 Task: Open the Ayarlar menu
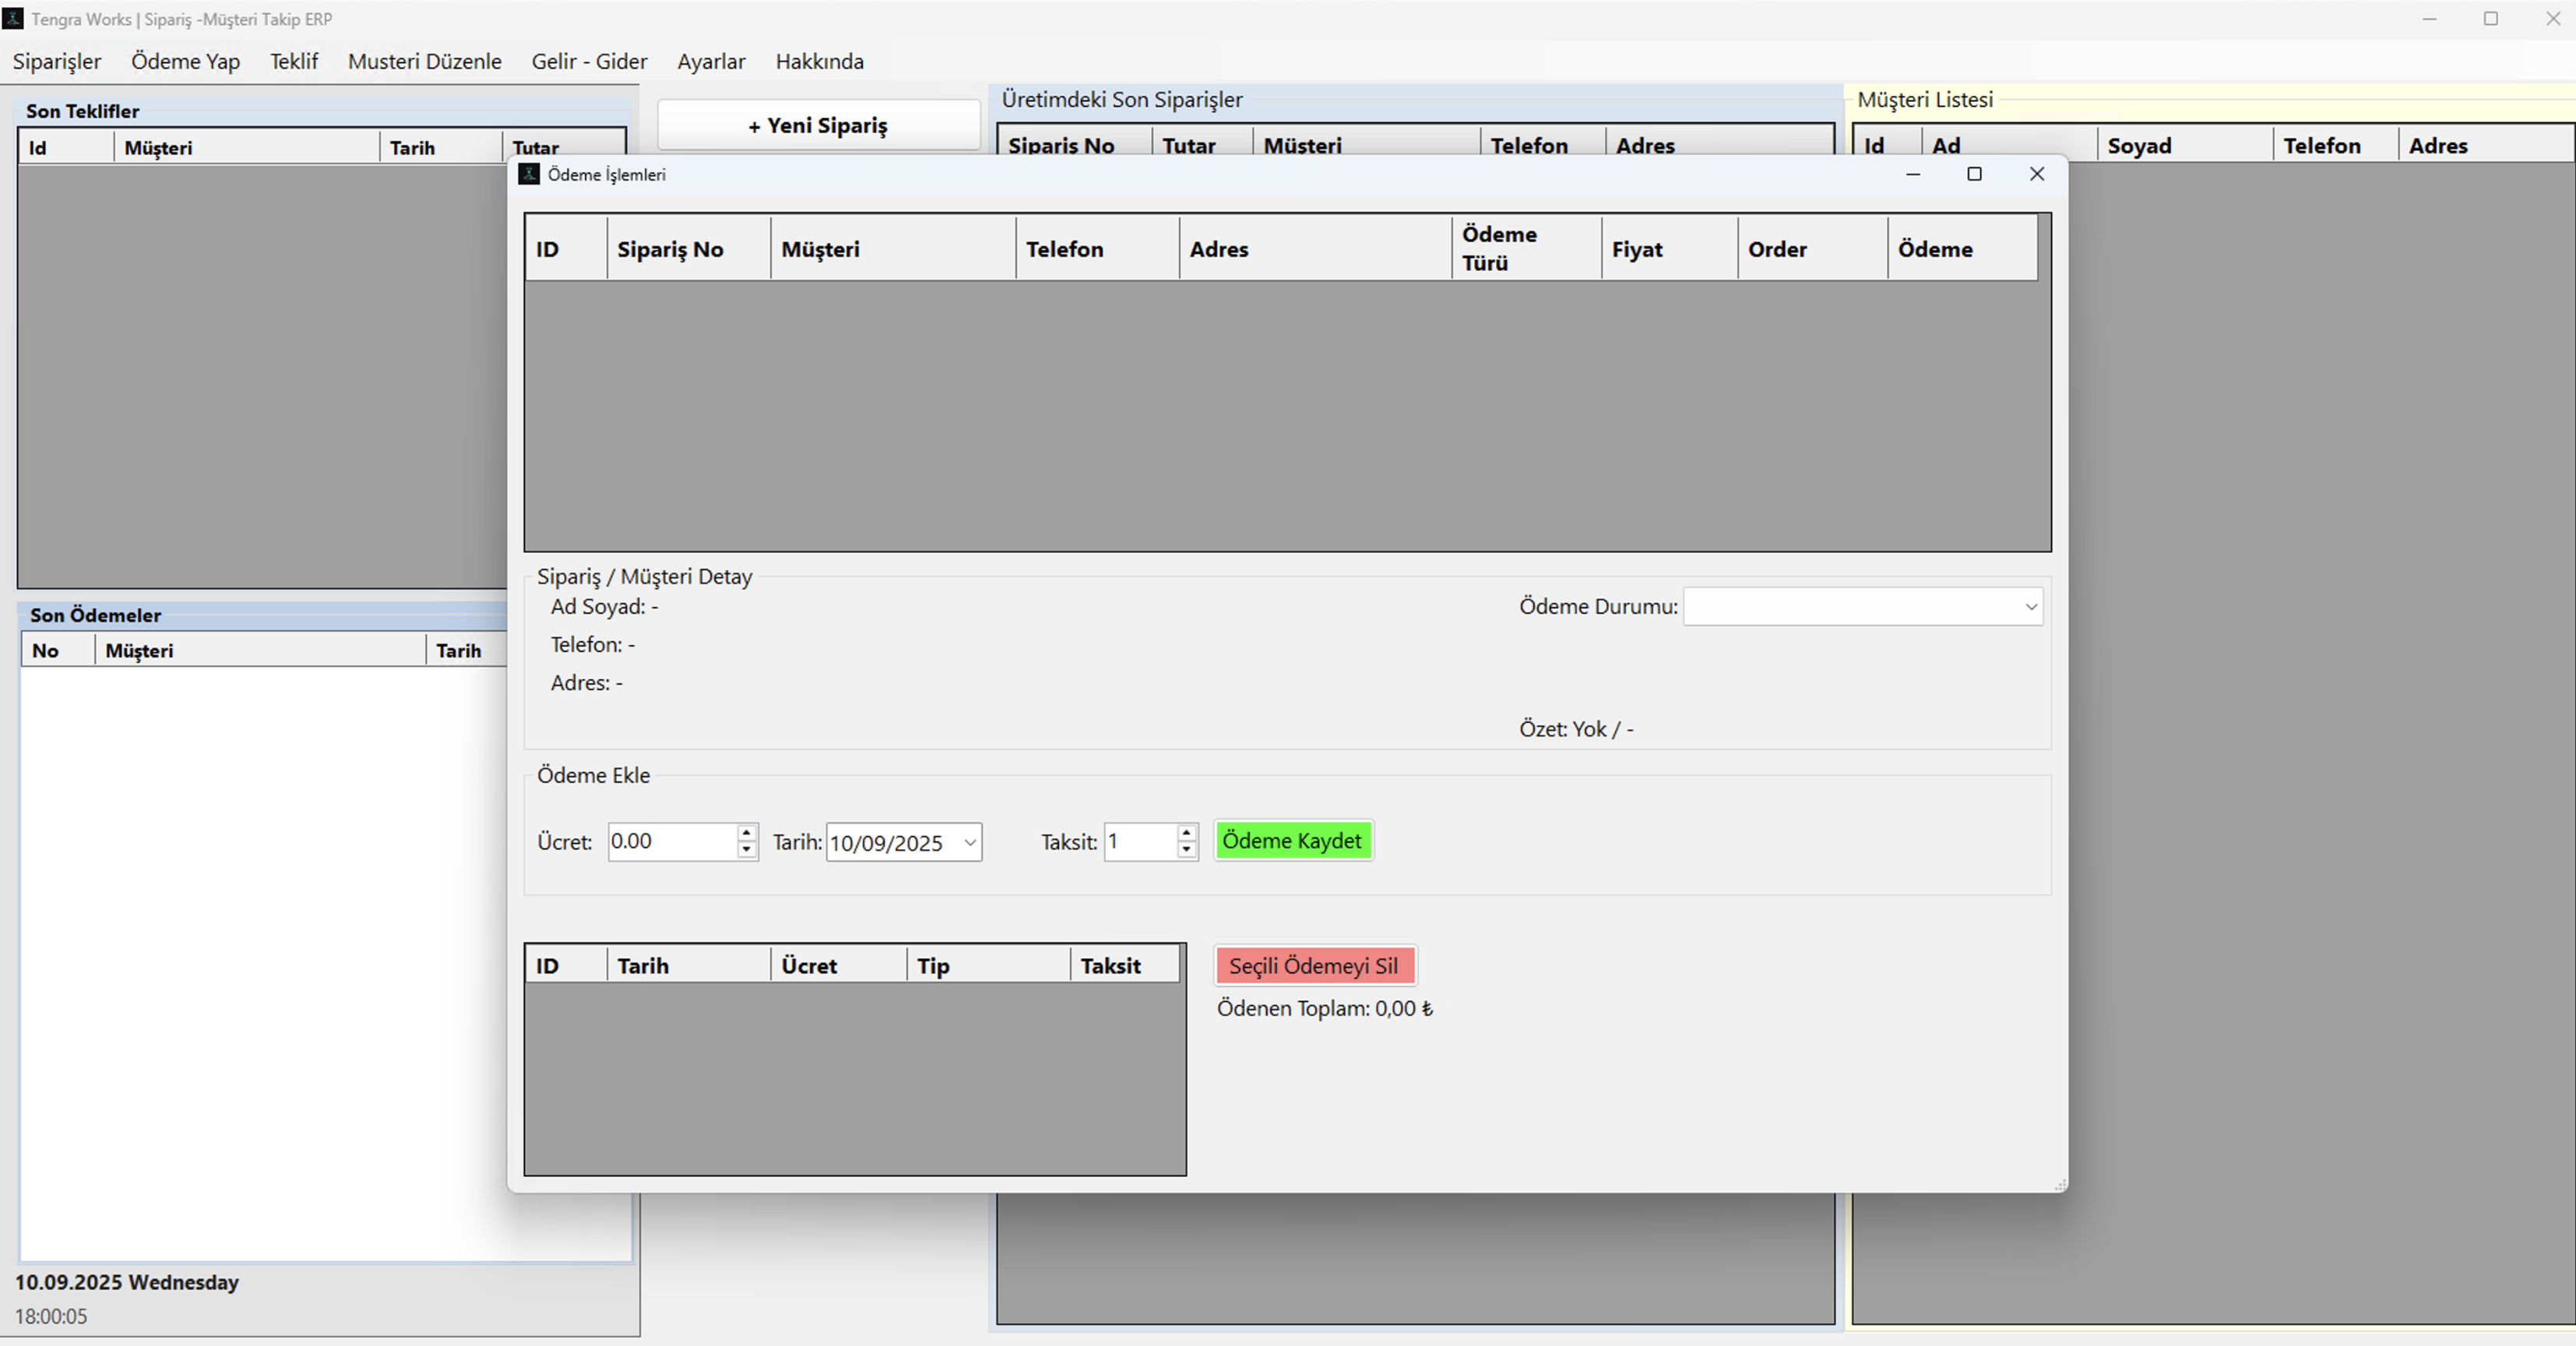pos(711,61)
